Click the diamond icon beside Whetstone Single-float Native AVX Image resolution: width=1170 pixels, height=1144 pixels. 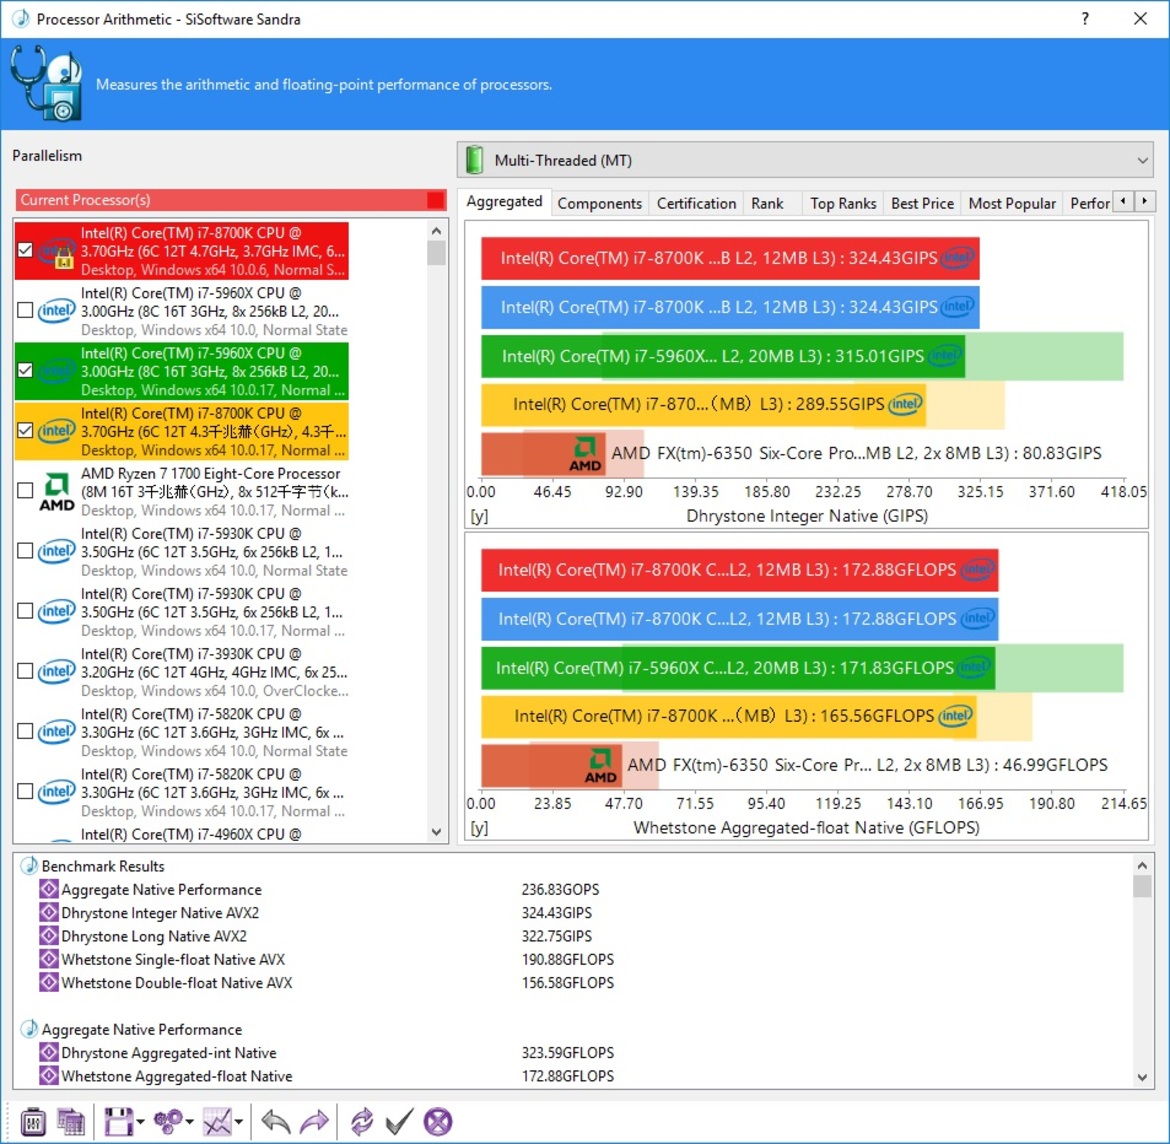(x=49, y=959)
